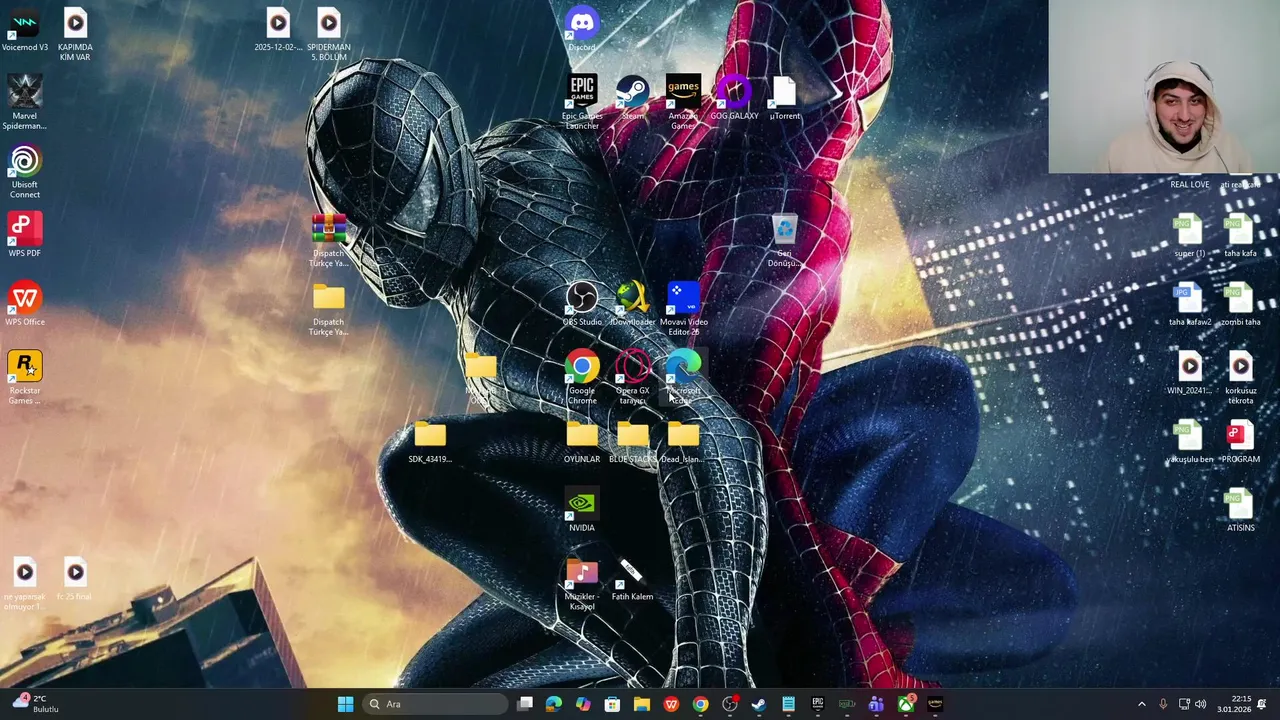Launch GOG GALAXY from the desktop

coord(734,97)
